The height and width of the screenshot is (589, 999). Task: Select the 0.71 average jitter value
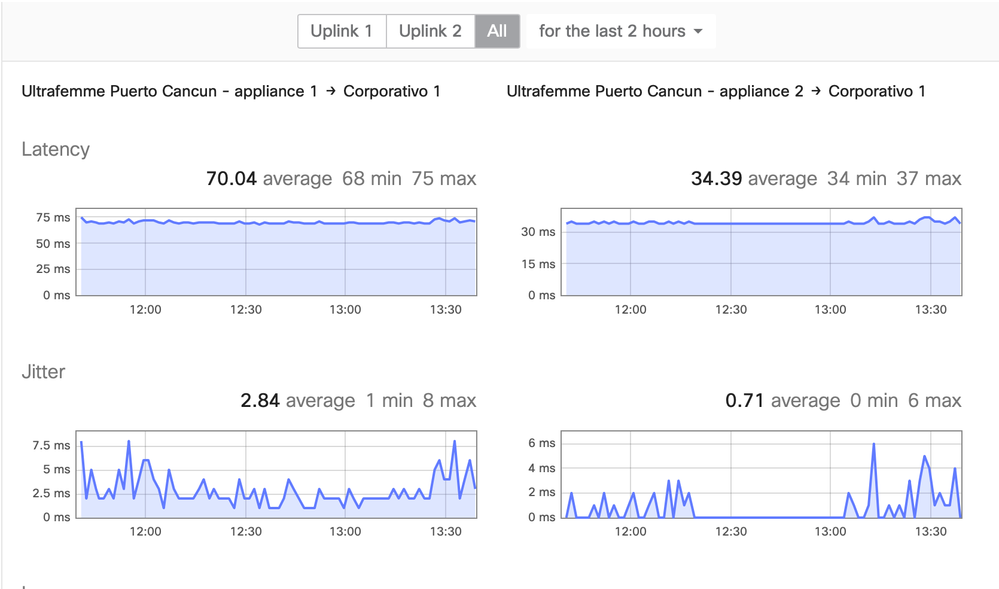[745, 401]
